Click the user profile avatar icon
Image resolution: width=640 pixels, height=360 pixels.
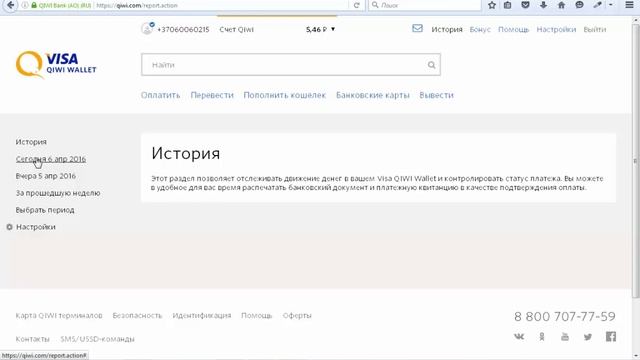tap(147, 29)
